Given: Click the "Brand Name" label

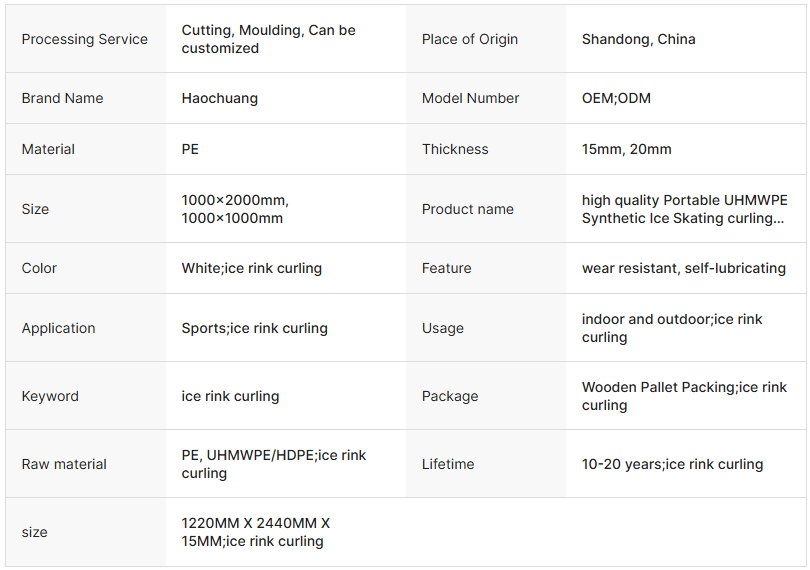Looking at the screenshot, I should pos(62,98).
